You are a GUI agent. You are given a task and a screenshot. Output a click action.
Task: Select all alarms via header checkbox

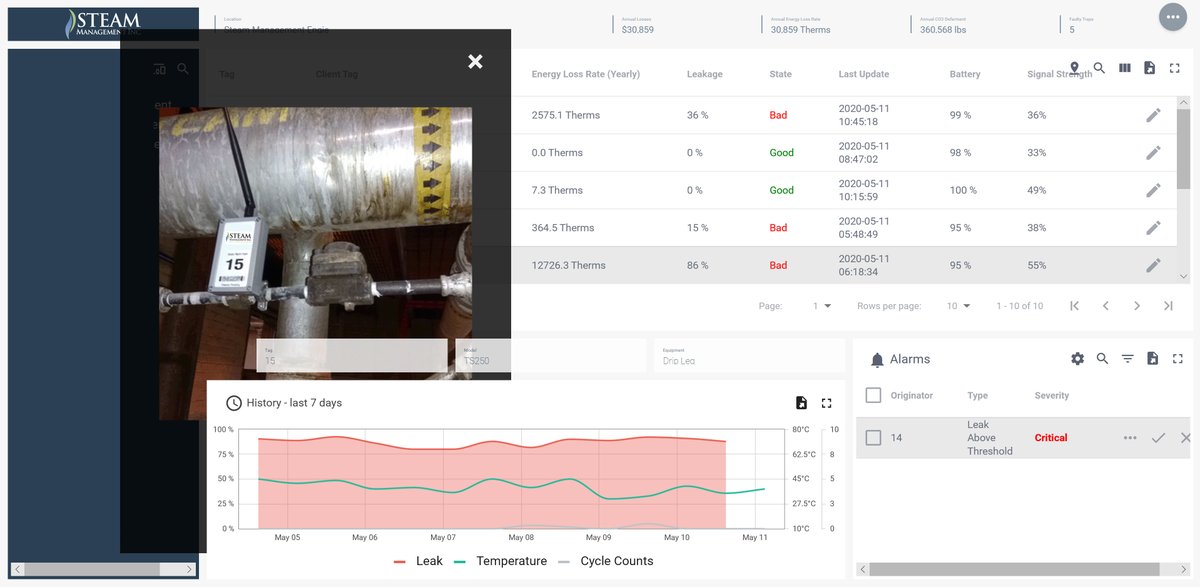[x=872, y=395]
